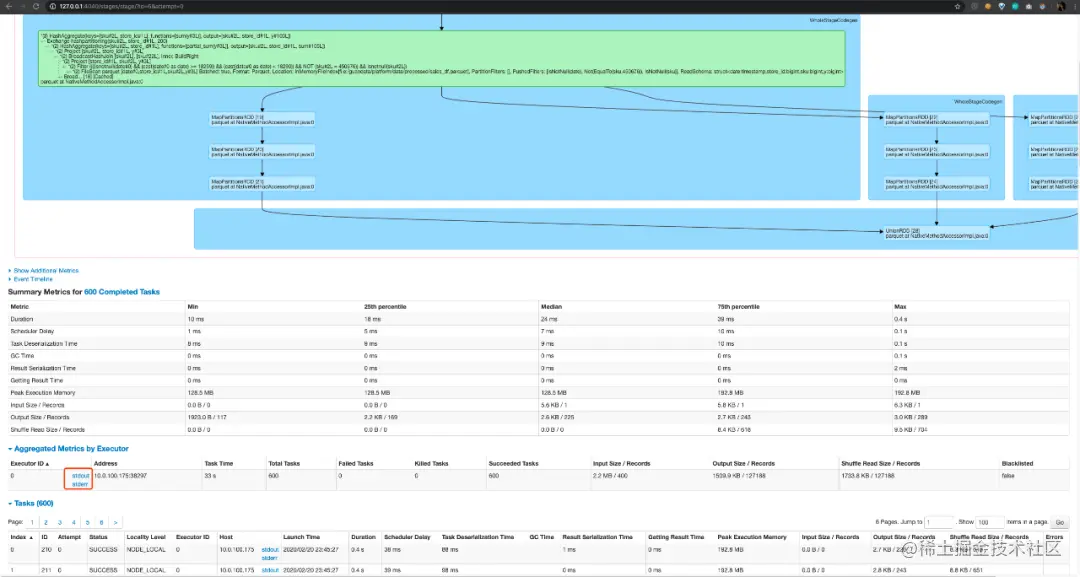Click the 75th percentile column header
This screenshot has height=577, width=1080.
738,306
